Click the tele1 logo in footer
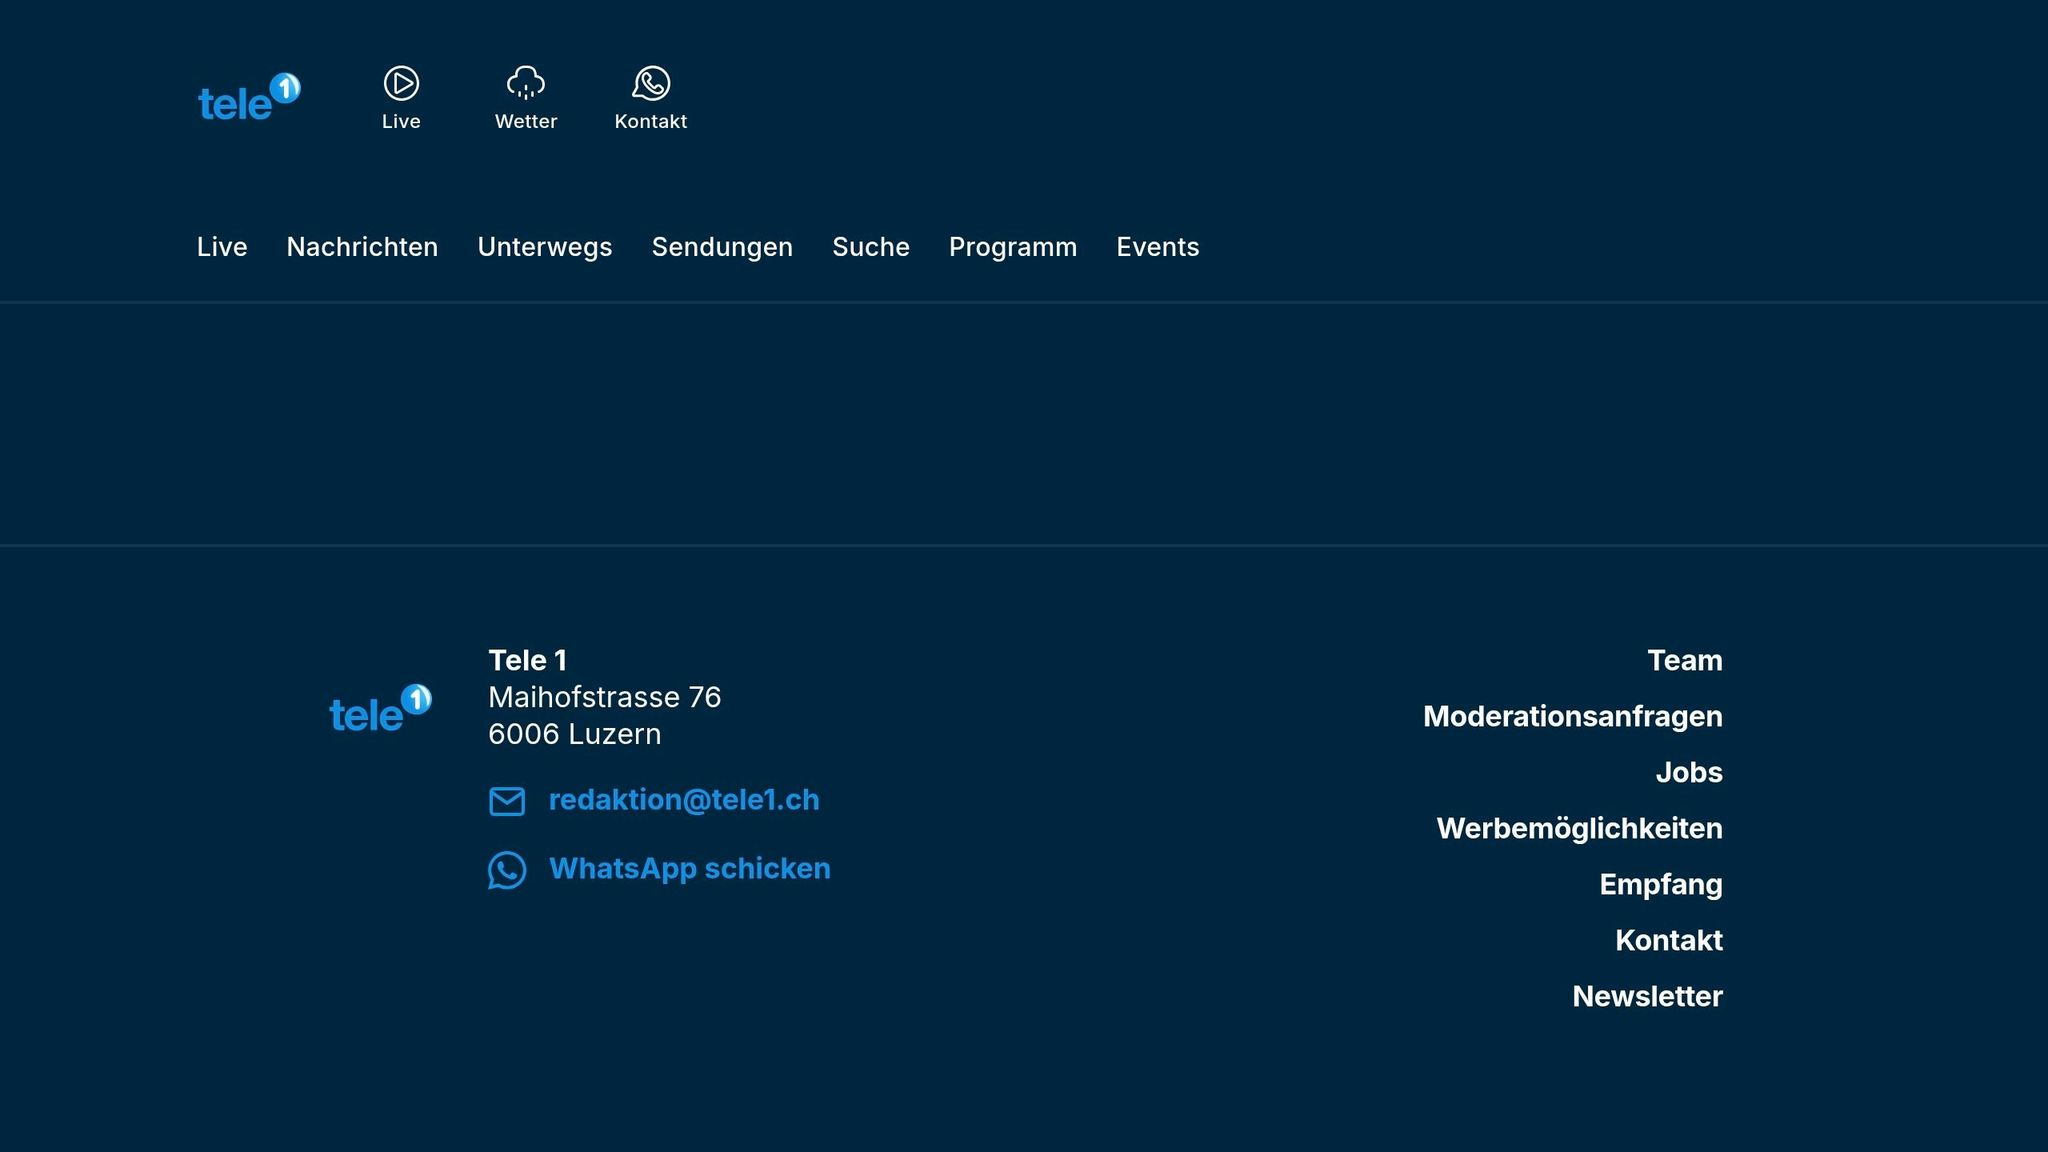Image resolution: width=2048 pixels, height=1152 pixels. [380, 709]
